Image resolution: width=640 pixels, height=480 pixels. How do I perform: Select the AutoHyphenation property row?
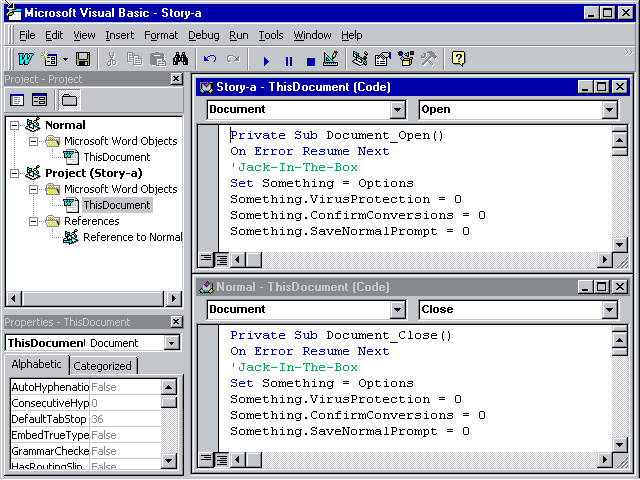coord(86,387)
